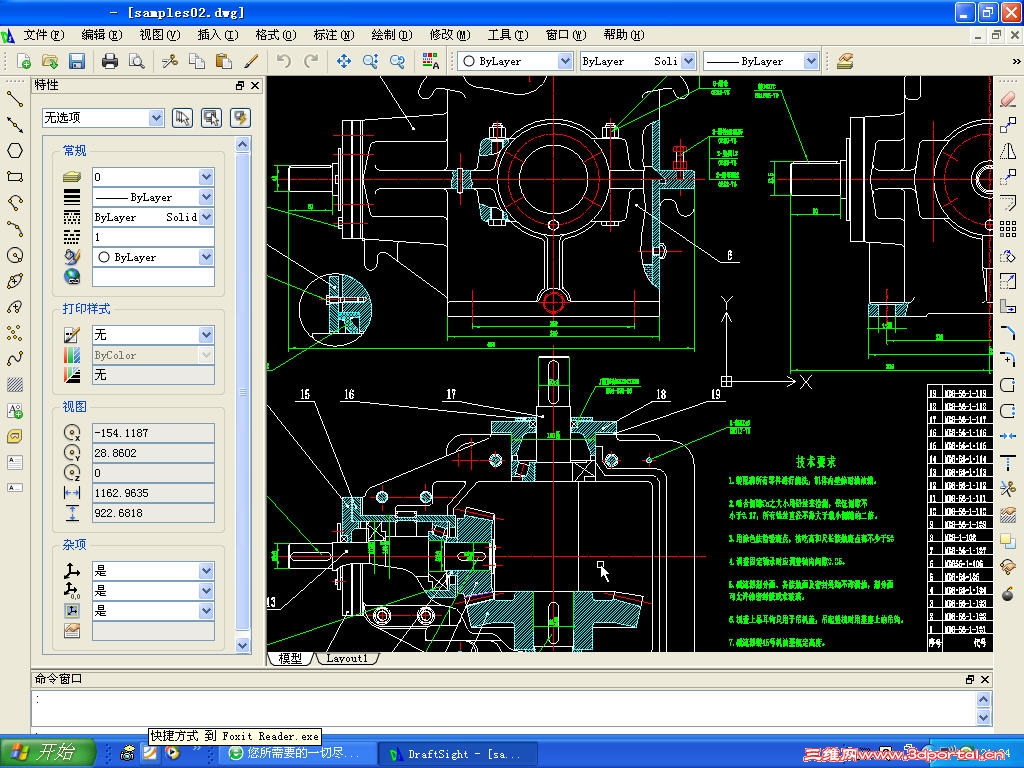The height and width of the screenshot is (768, 1024).
Task: Click the linescale field showing 1
Action: 153,237
